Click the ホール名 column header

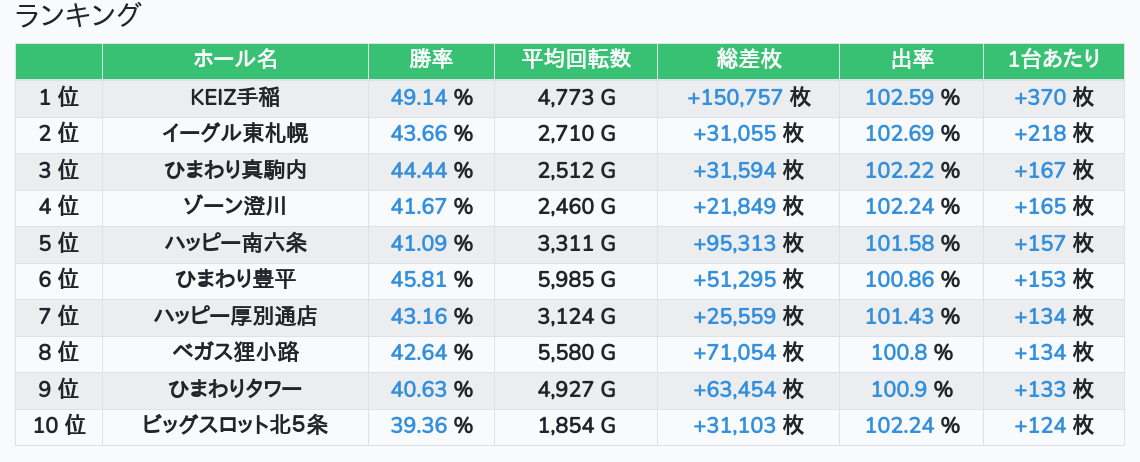pos(235,60)
